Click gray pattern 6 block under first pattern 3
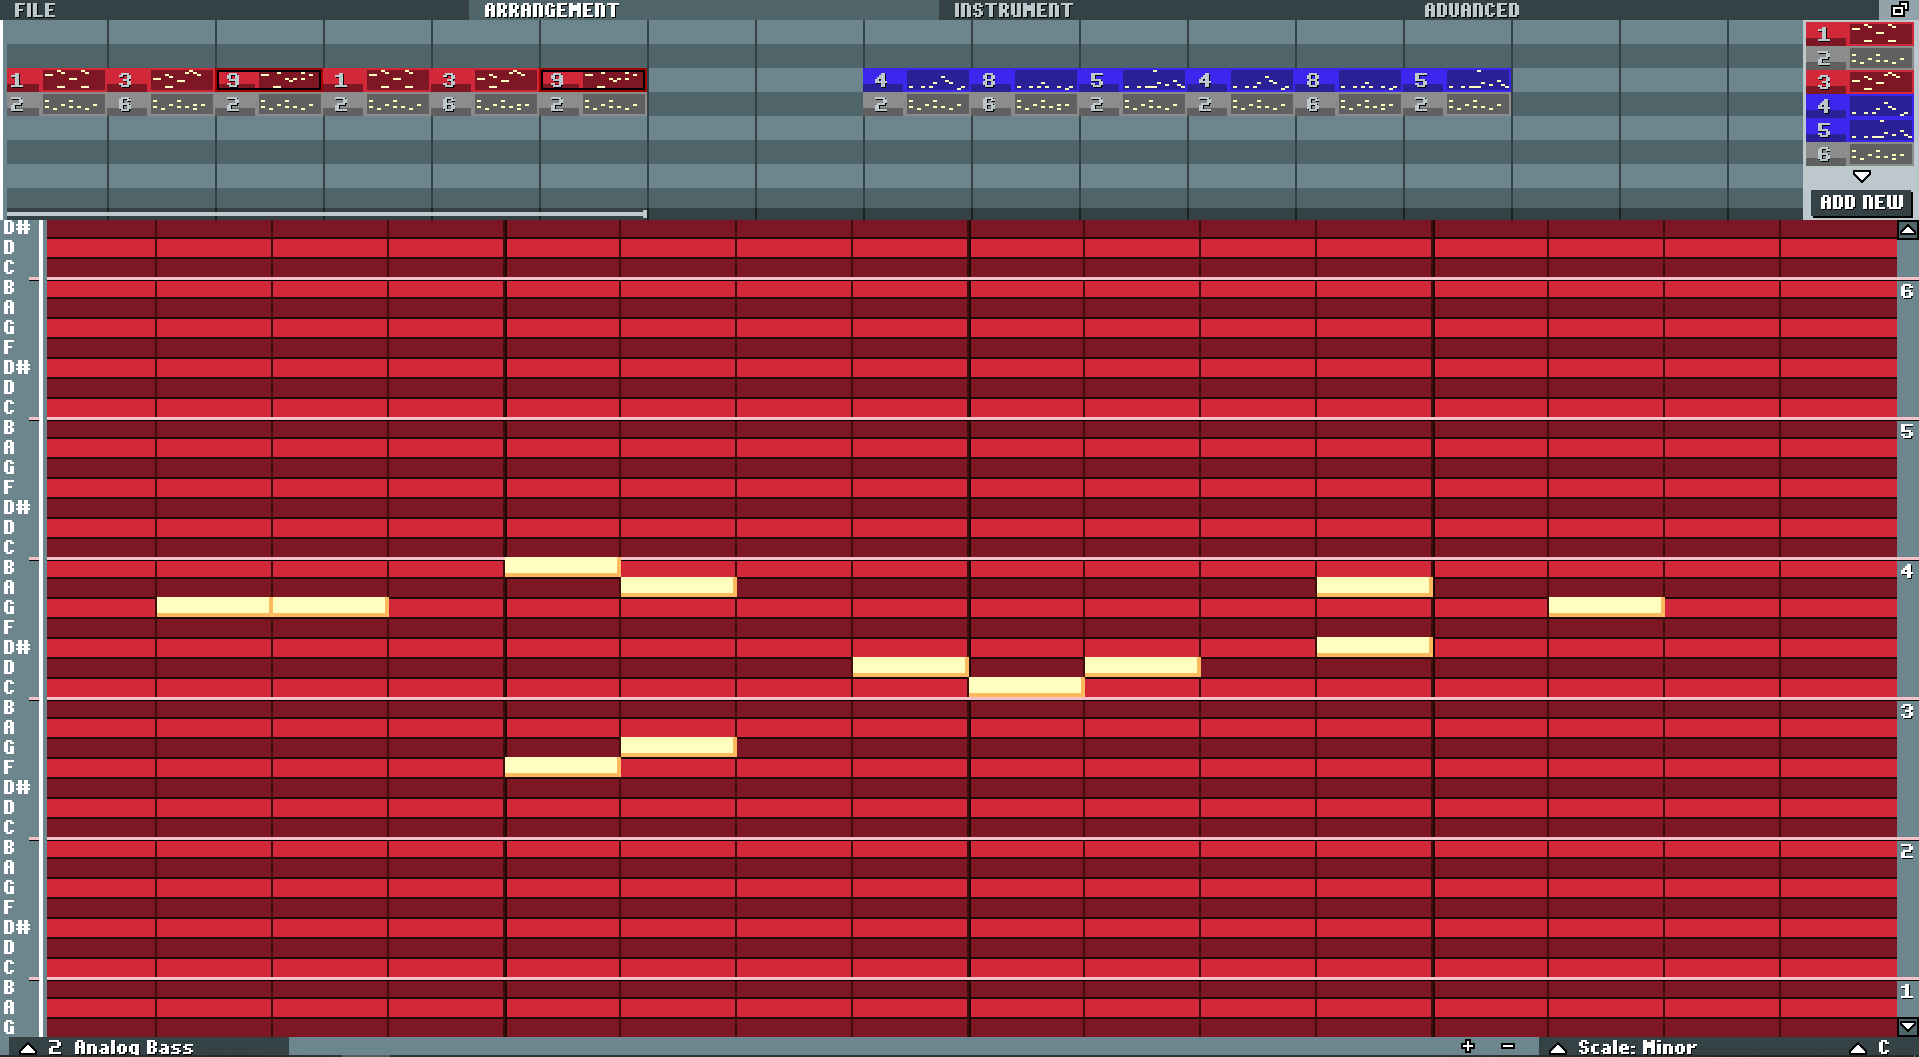1919x1057 pixels. coord(161,104)
